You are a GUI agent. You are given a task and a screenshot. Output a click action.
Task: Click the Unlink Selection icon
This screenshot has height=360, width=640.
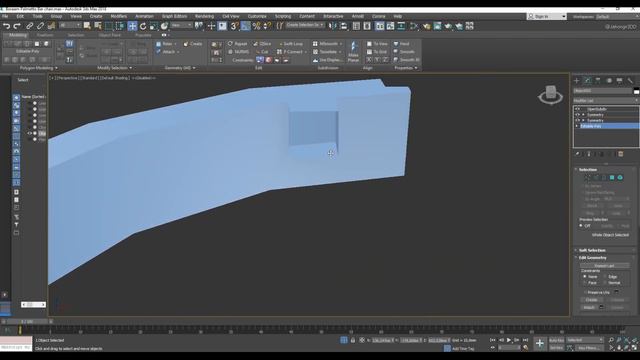pos(40,26)
